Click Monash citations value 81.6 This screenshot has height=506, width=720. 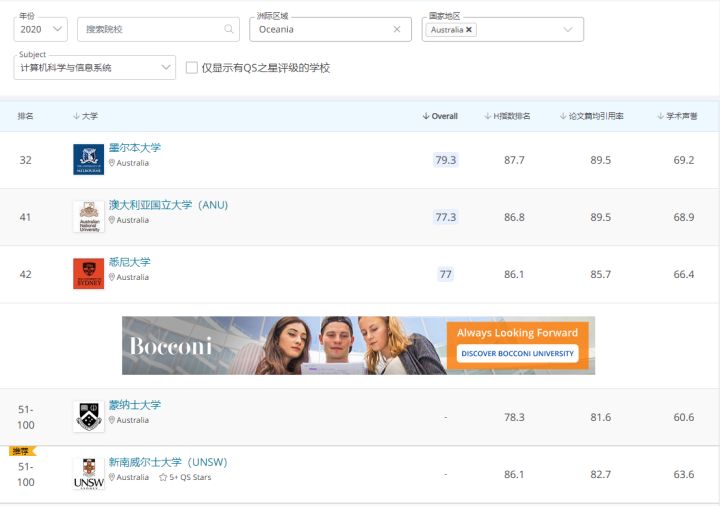(600, 417)
